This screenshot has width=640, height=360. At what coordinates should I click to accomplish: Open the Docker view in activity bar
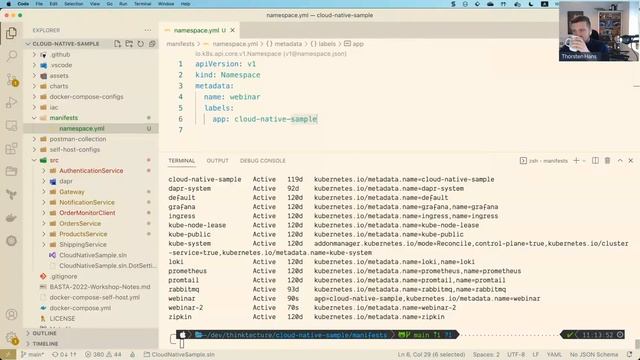click(11, 218)
